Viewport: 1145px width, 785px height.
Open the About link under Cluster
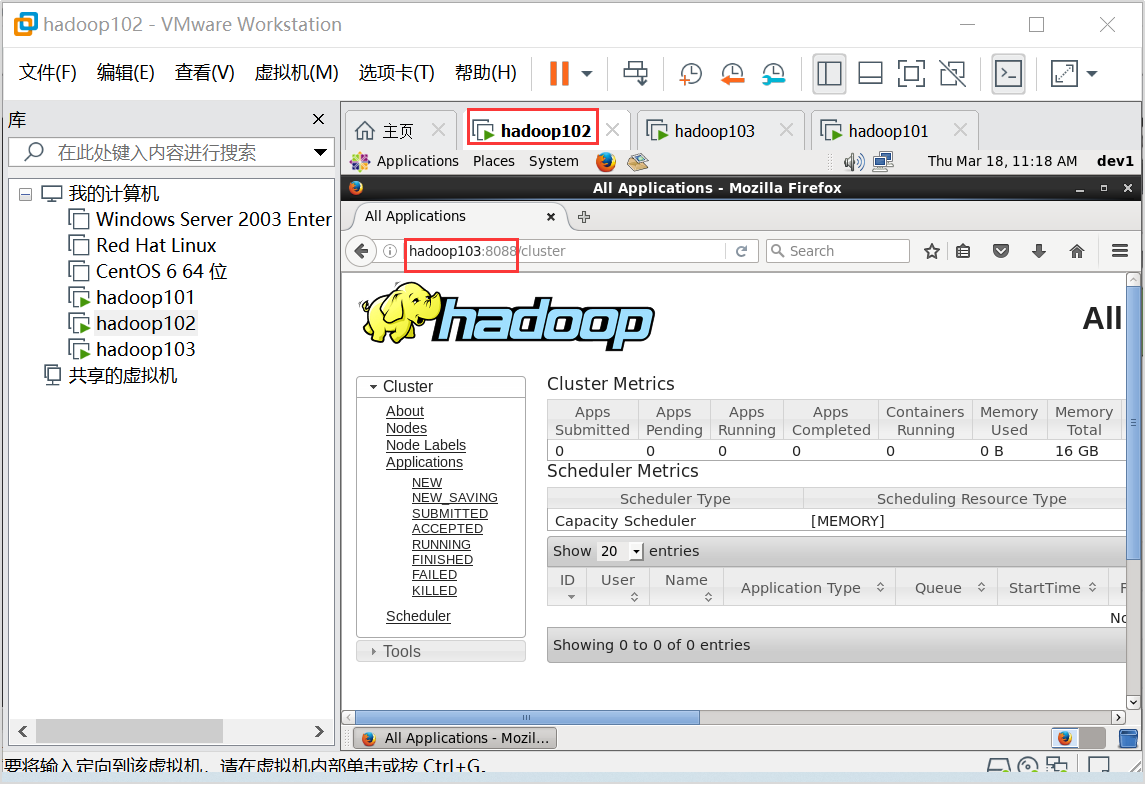point(405,411)
